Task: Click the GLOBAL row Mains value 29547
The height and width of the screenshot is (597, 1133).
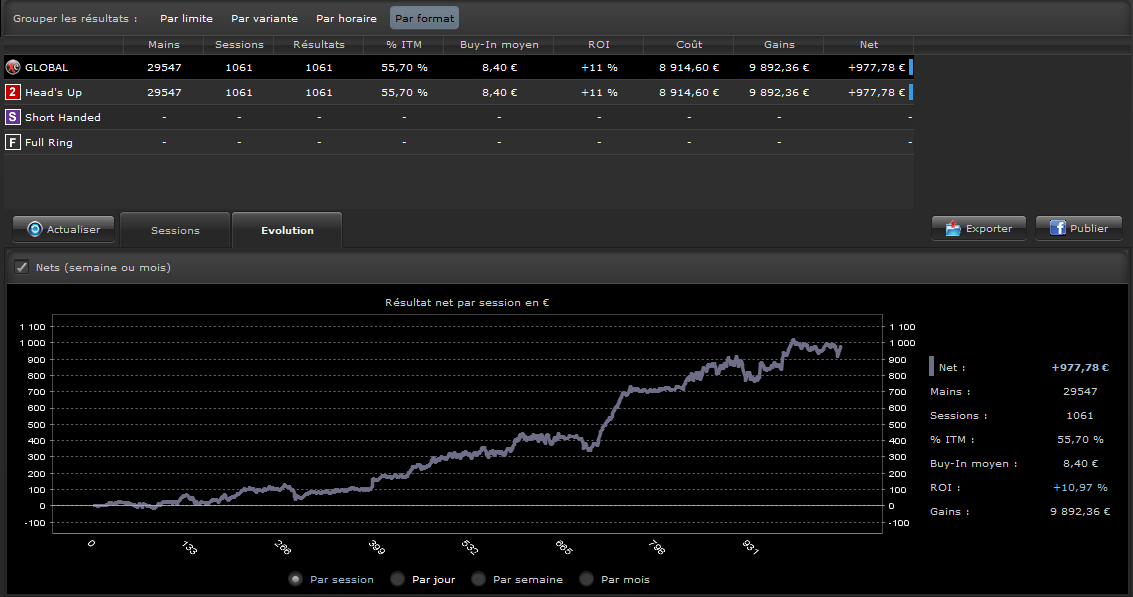Action: (164, 67)
